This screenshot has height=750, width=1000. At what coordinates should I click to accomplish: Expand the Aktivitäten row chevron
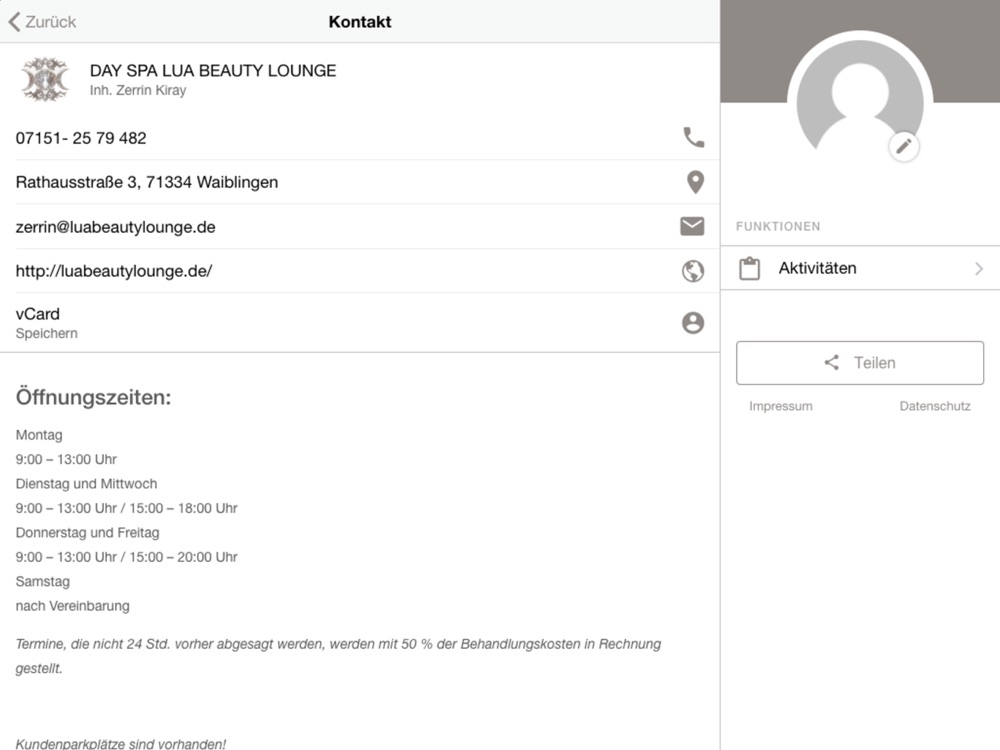point(979,268)
